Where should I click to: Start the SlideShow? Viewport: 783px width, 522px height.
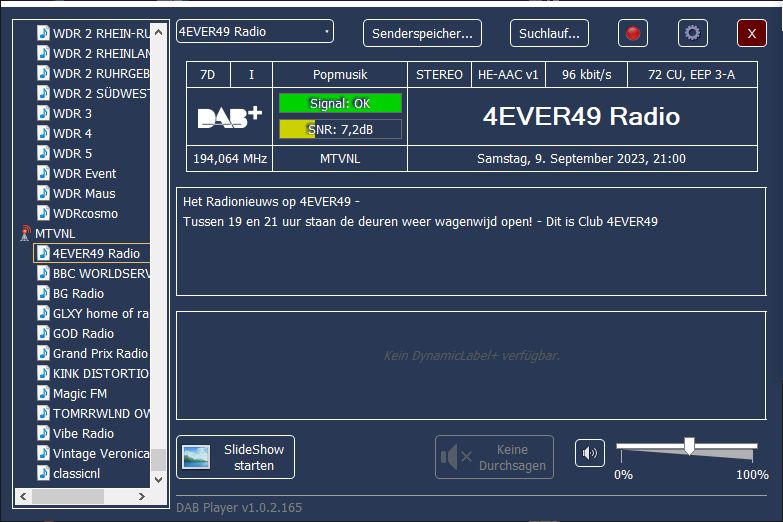click(235, 457)
